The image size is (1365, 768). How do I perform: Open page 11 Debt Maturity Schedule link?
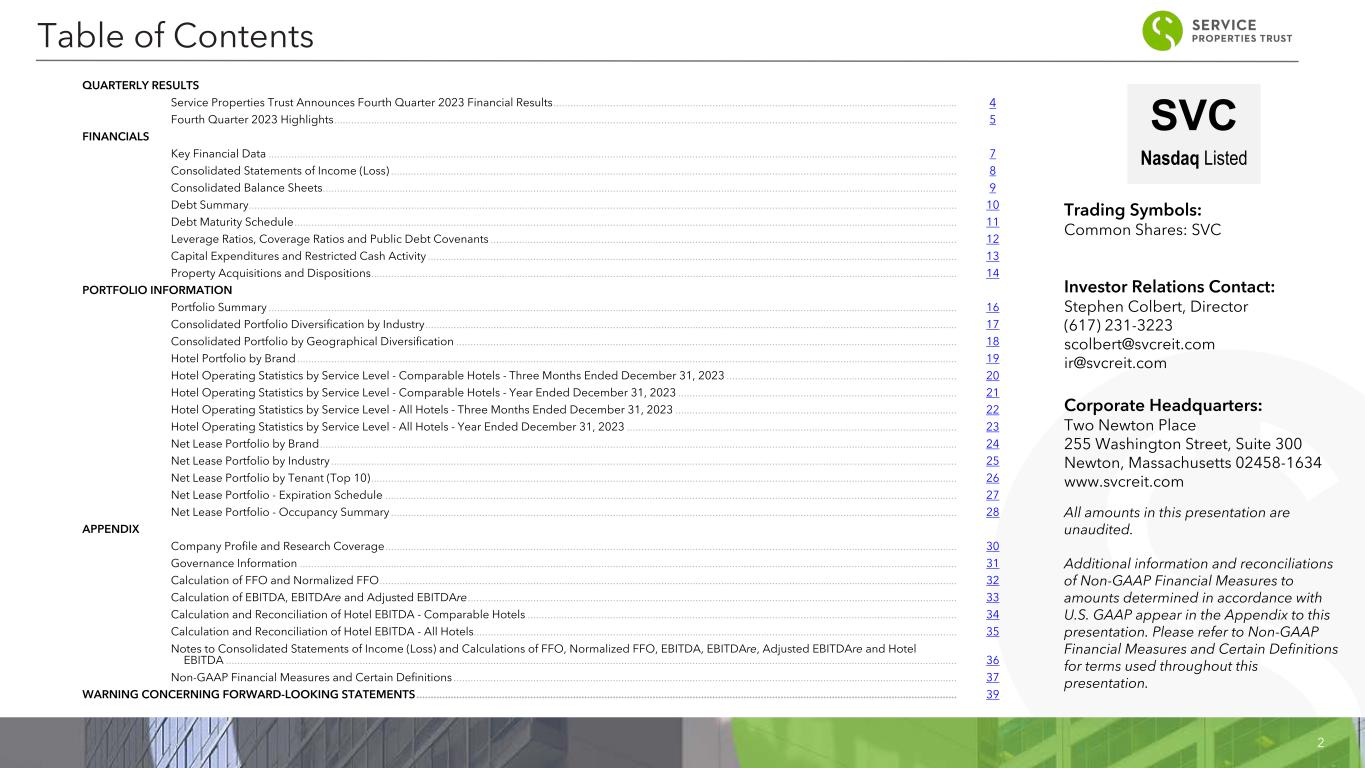(x=991, y=222)
